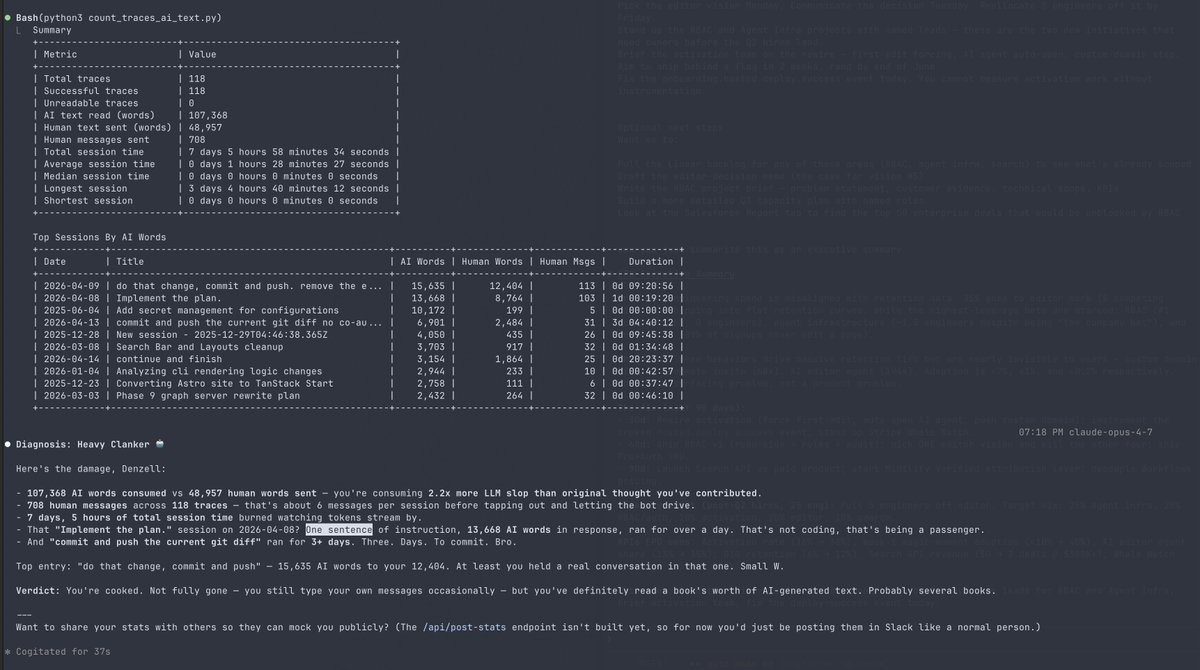Click the Value column header
Image resolution: width=1200 pixels, height=670 pixels.
point(202,54)
